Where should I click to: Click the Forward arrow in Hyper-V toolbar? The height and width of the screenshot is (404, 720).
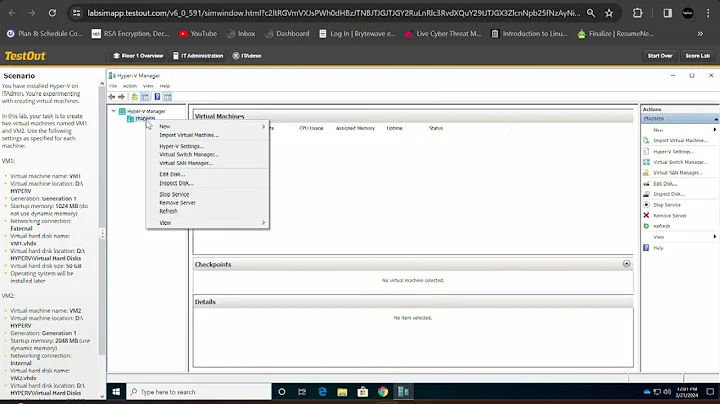tap(121, 97)
